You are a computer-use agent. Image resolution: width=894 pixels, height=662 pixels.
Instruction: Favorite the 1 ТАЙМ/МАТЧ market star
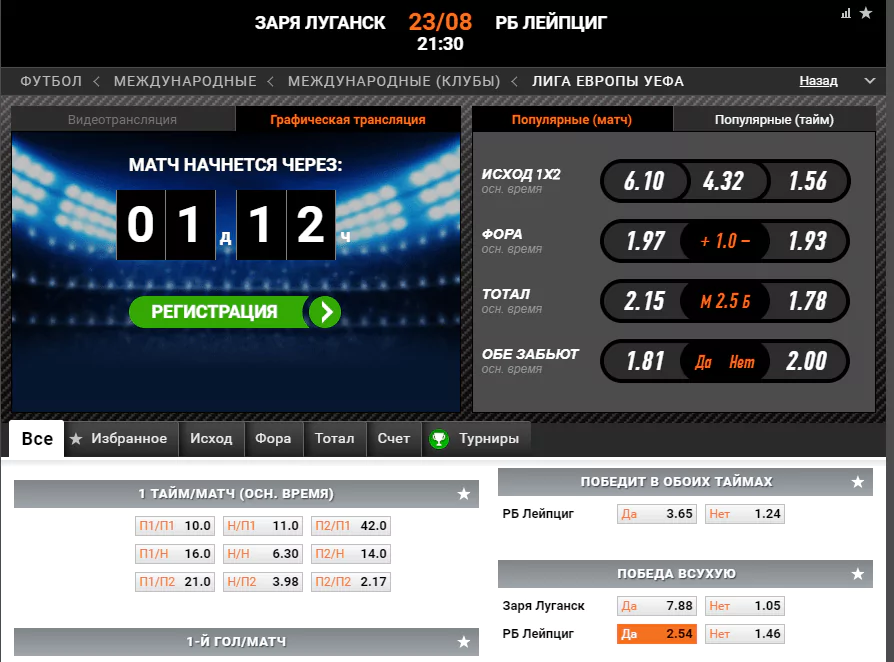(x=464, y=494)
